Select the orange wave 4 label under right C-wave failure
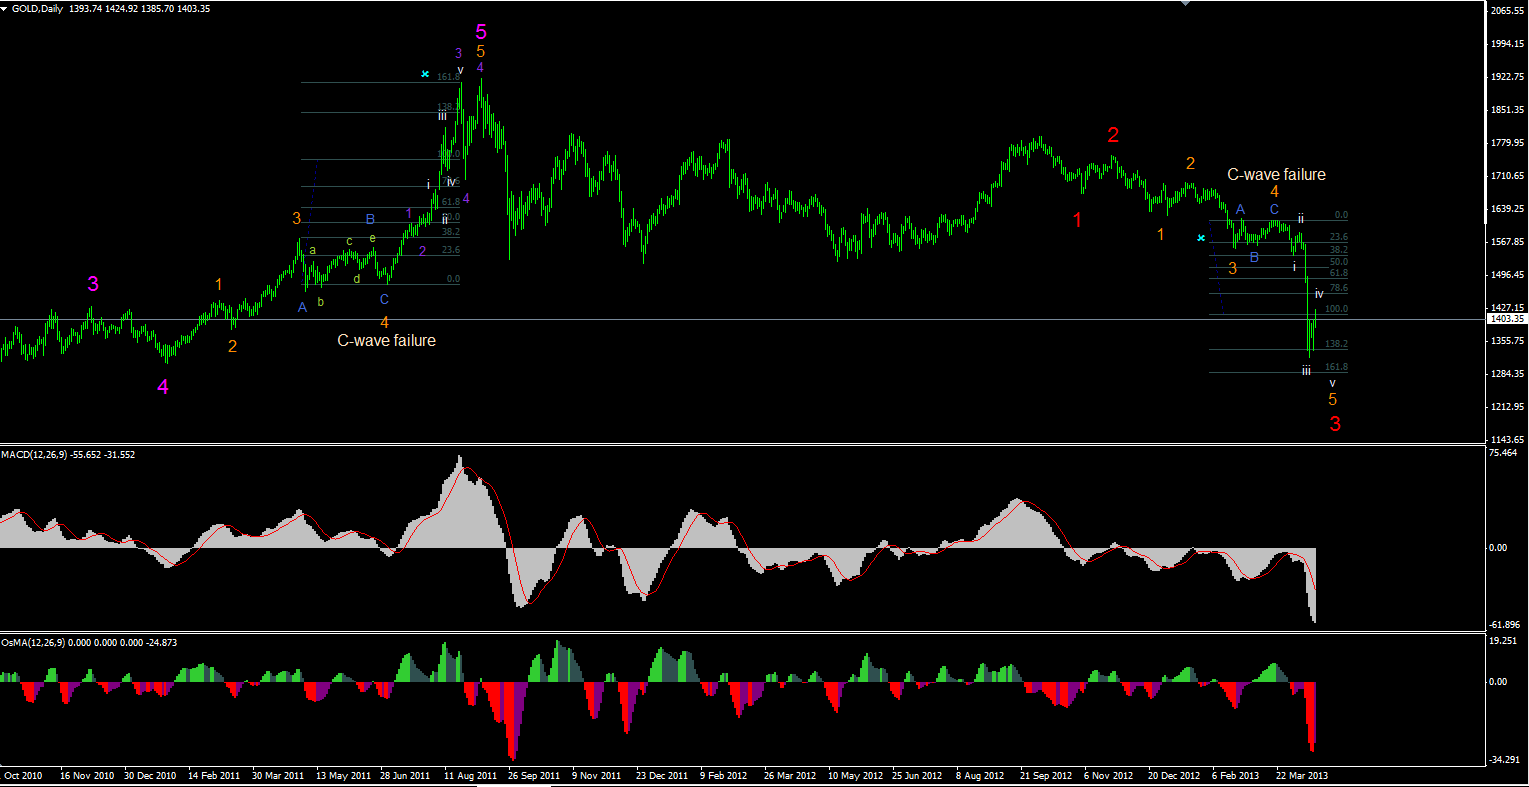Viewport: 1529px width, 787px height. pos(1274,192)
